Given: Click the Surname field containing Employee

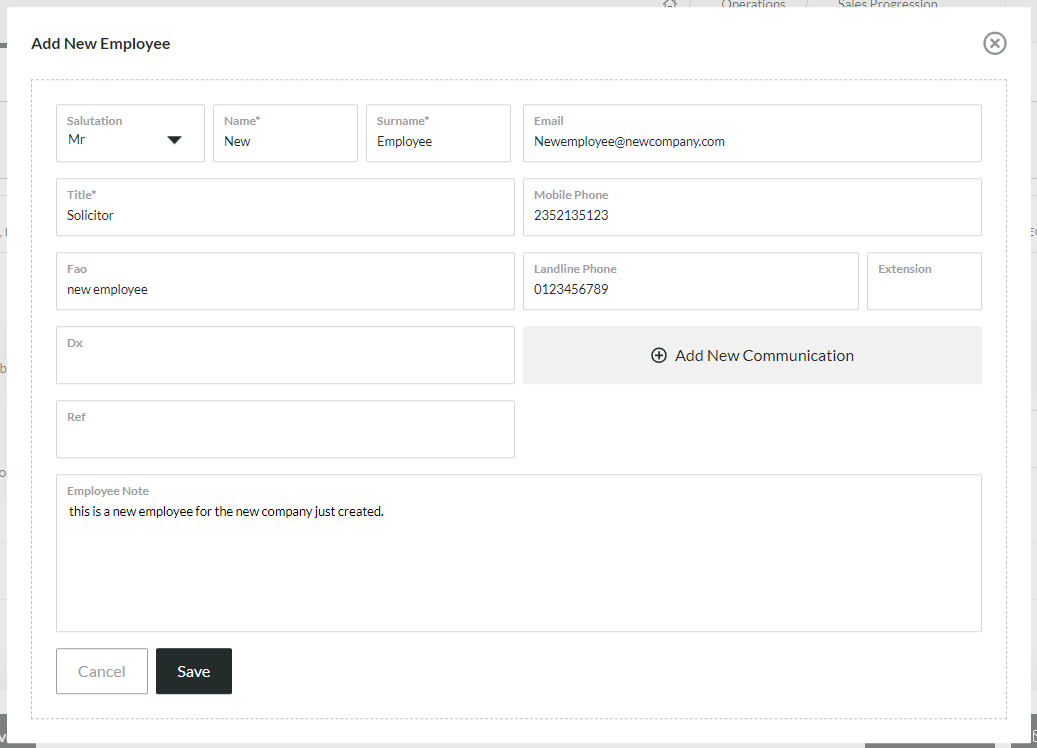Looking at the screenshot, I should (438, 133).
